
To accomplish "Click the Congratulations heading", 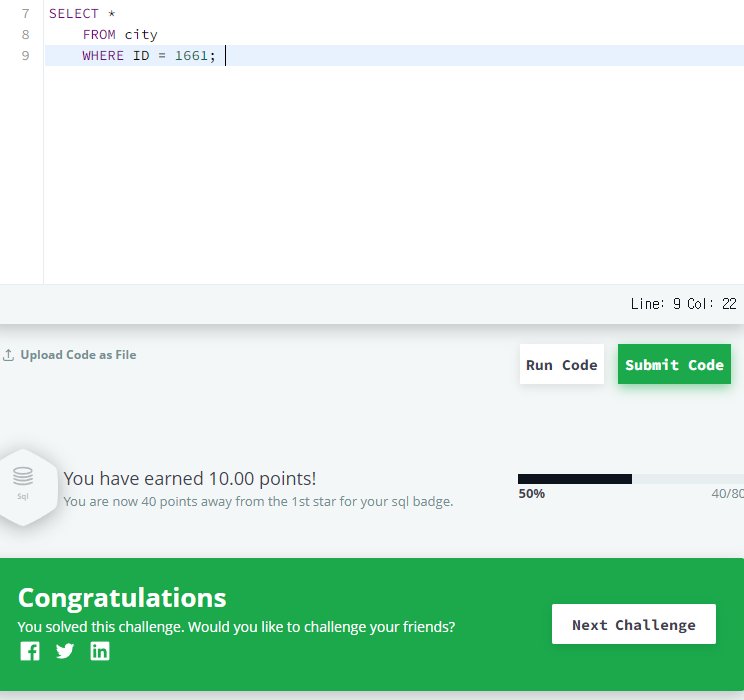I will pyautogui.click(x=122, y=597).
